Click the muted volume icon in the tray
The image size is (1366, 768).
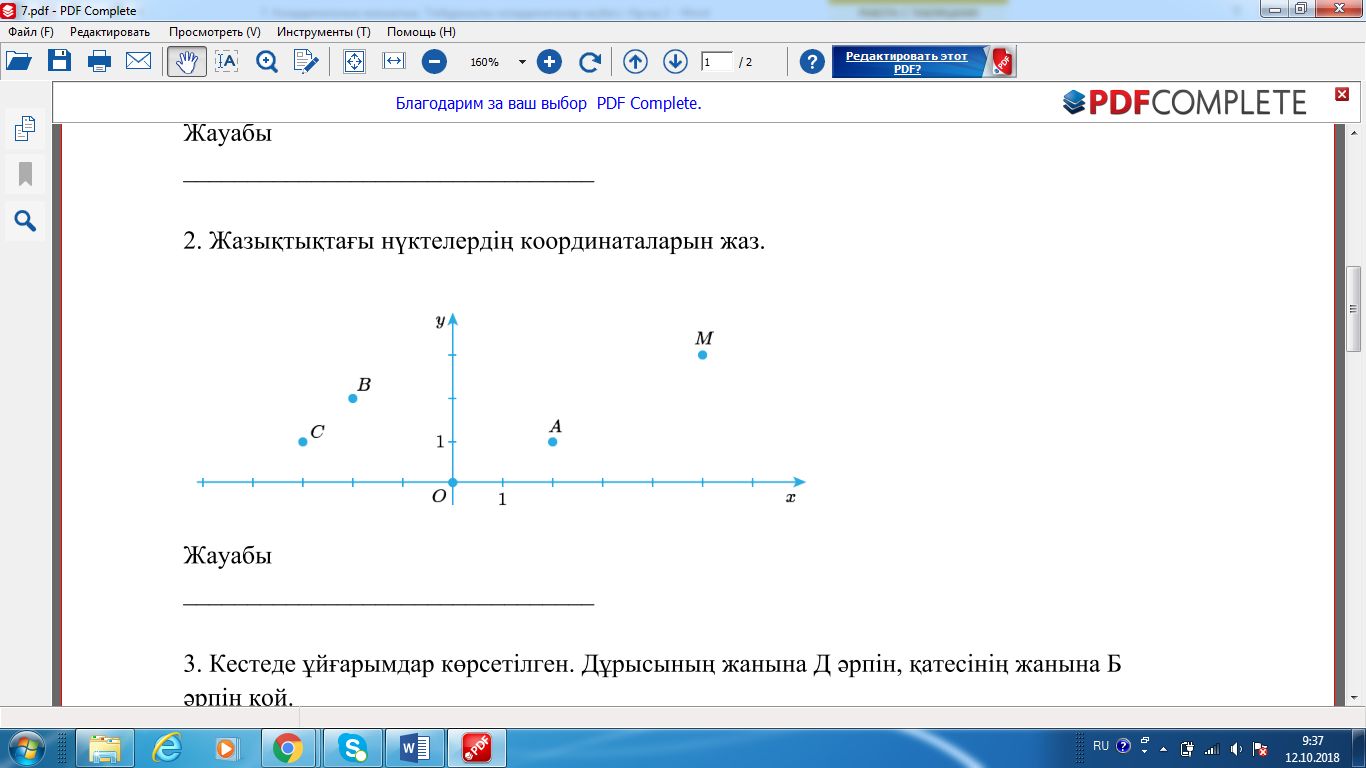pos(1238,748)
